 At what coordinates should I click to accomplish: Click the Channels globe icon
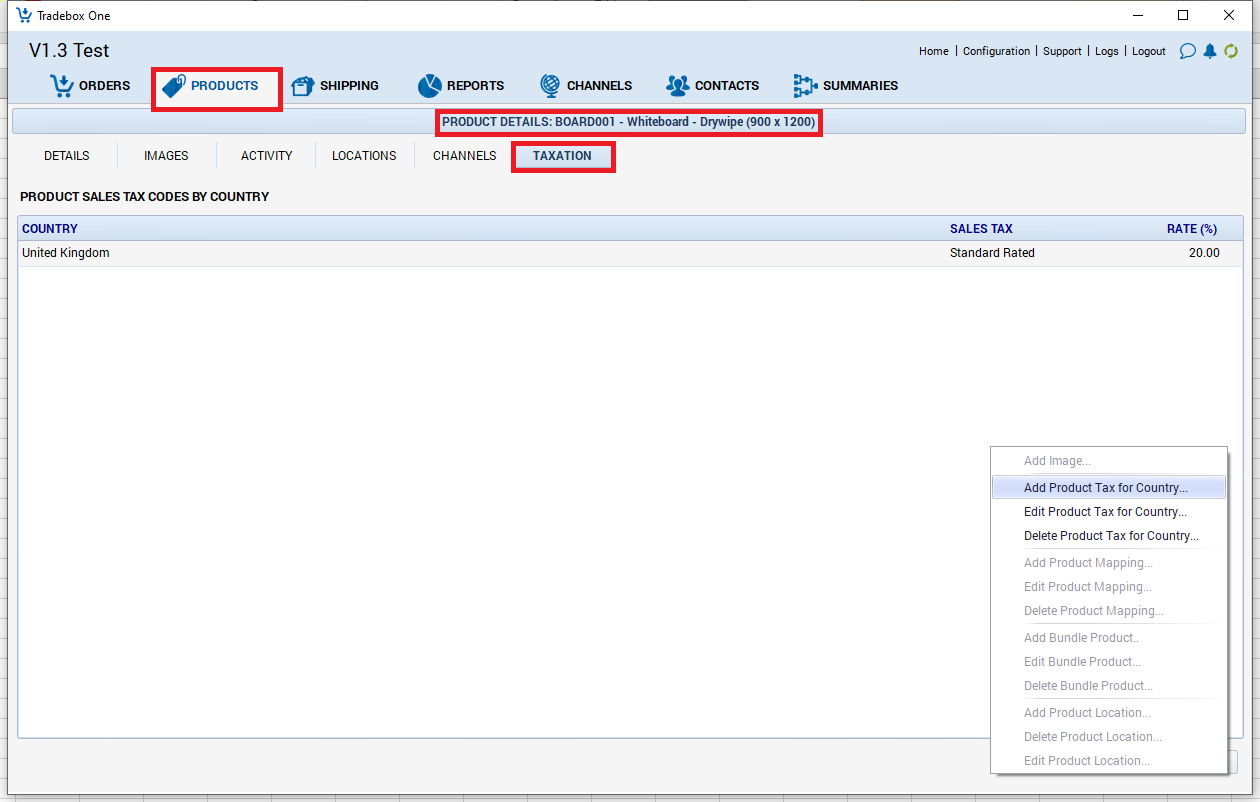(x=550, y=86)
